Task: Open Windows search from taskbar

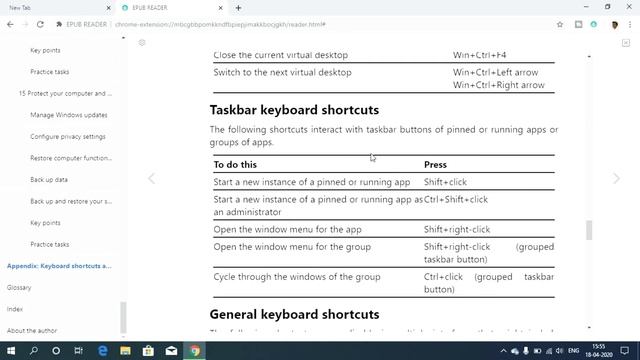Action: [34, 351]
